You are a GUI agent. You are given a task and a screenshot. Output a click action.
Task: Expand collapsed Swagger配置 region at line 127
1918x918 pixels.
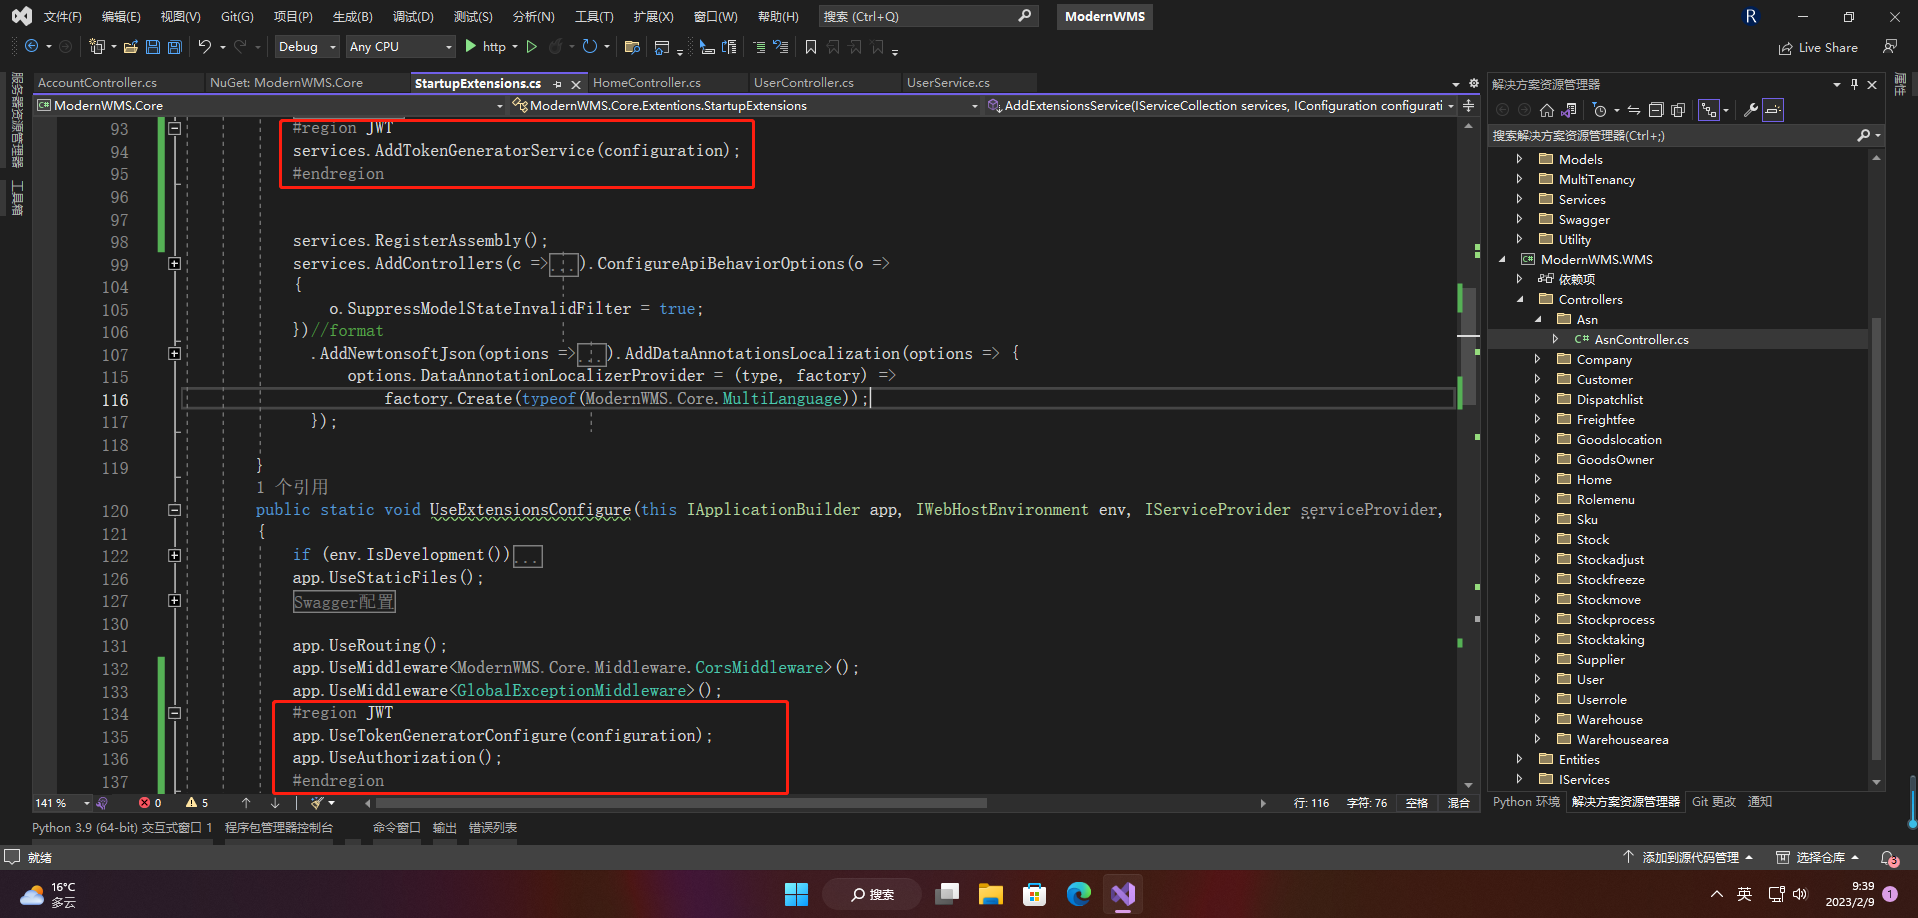point(174,601)
